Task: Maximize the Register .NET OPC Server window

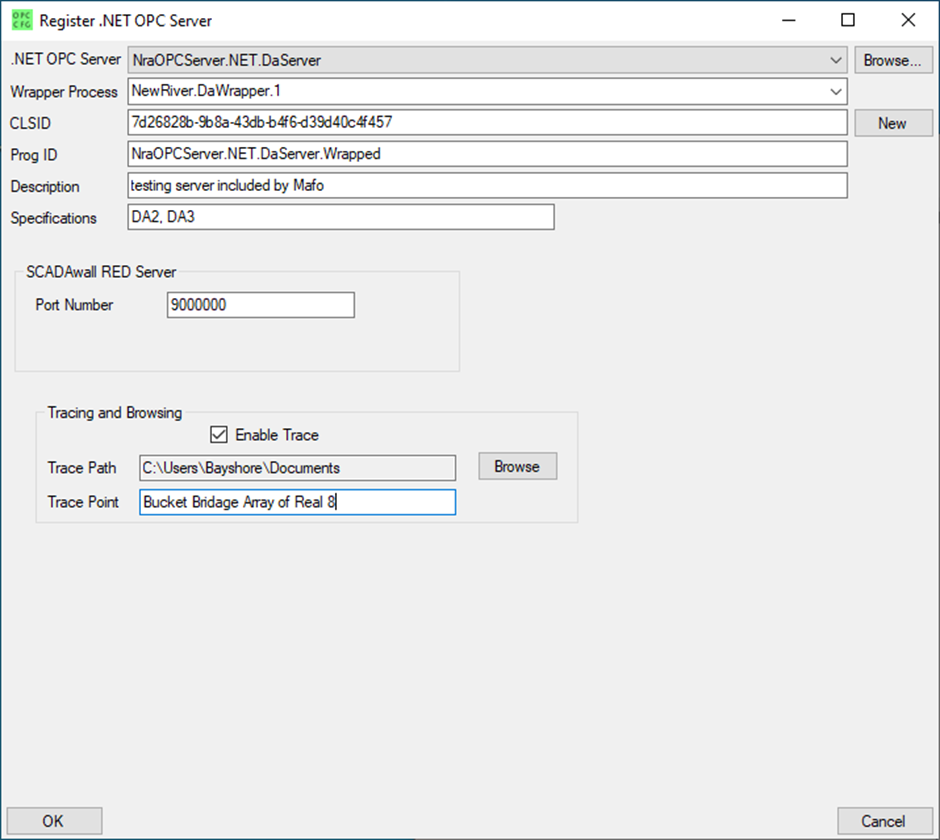Action: (x=848, y=20)
